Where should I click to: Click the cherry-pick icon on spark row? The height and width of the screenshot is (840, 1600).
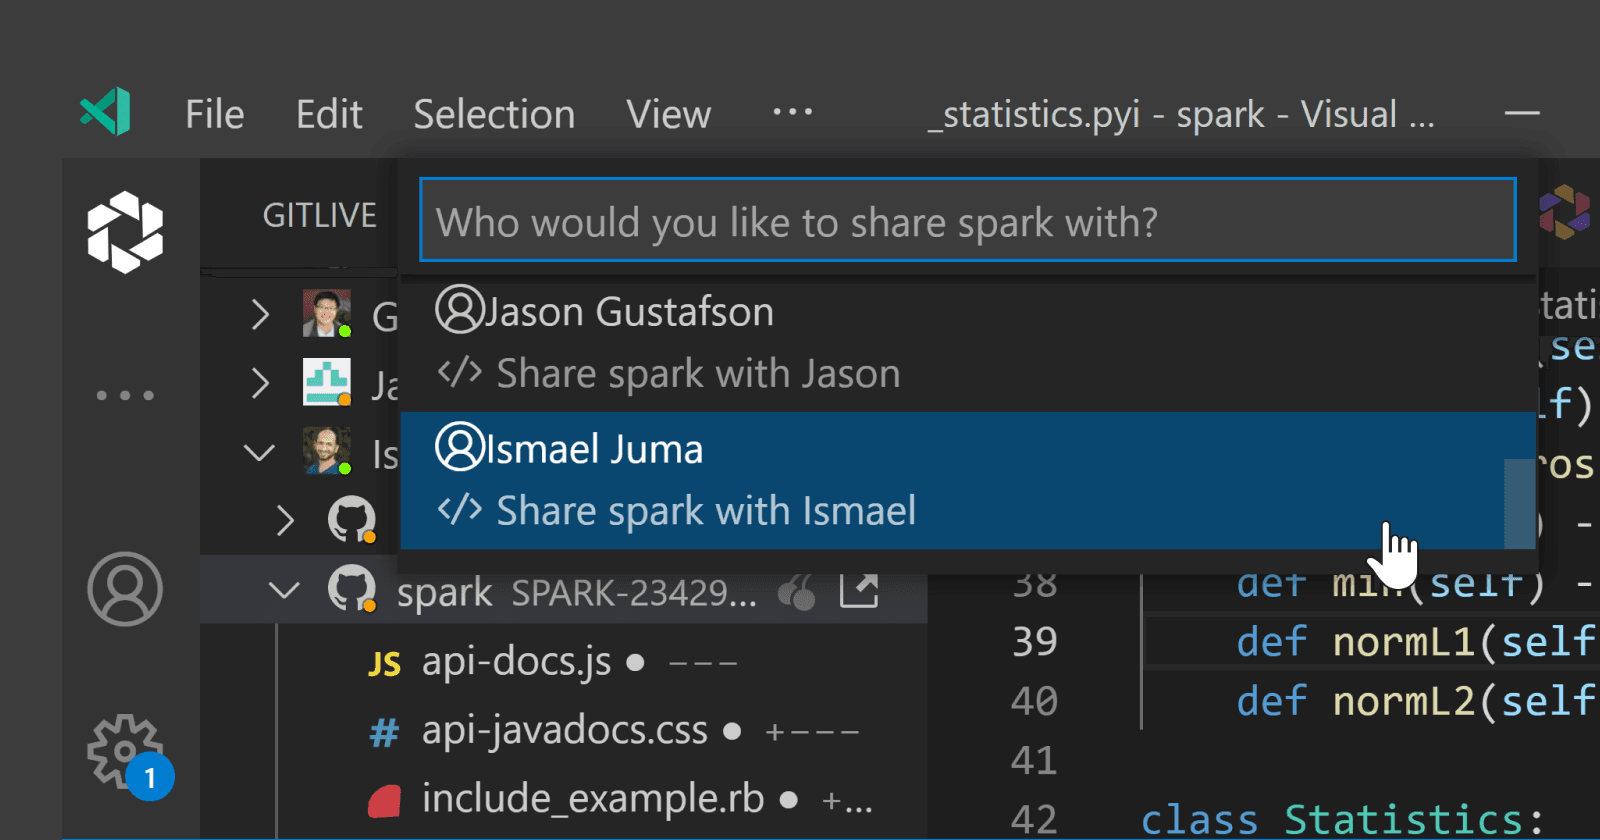pos(797,592)
